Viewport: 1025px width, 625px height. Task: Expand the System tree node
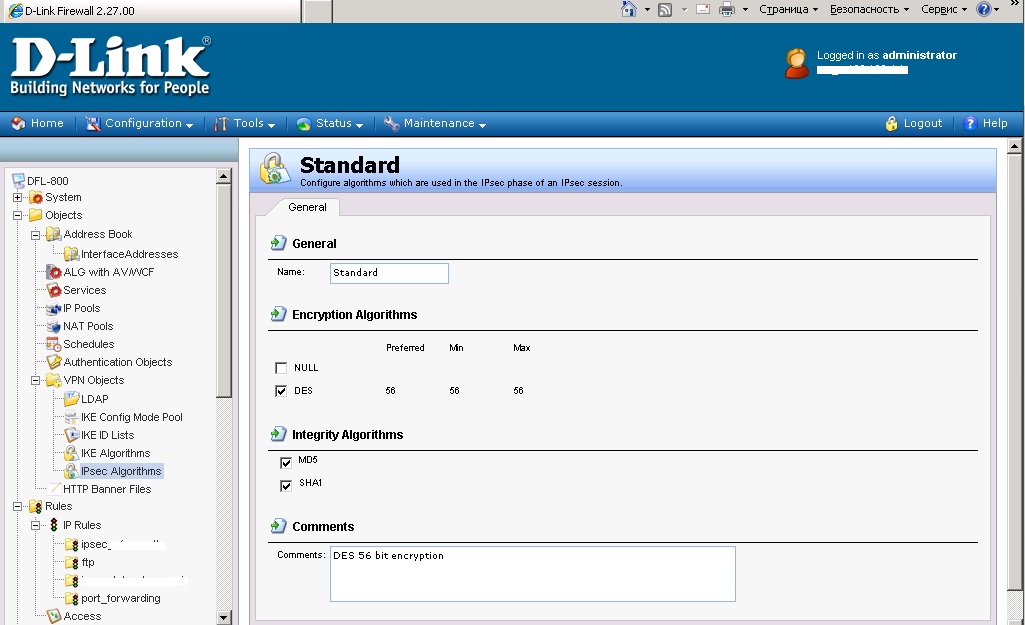coord(18,197)
